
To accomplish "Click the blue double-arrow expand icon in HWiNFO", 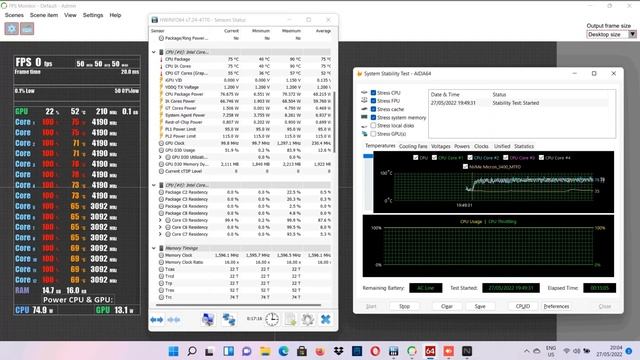I will coord(157,320).
